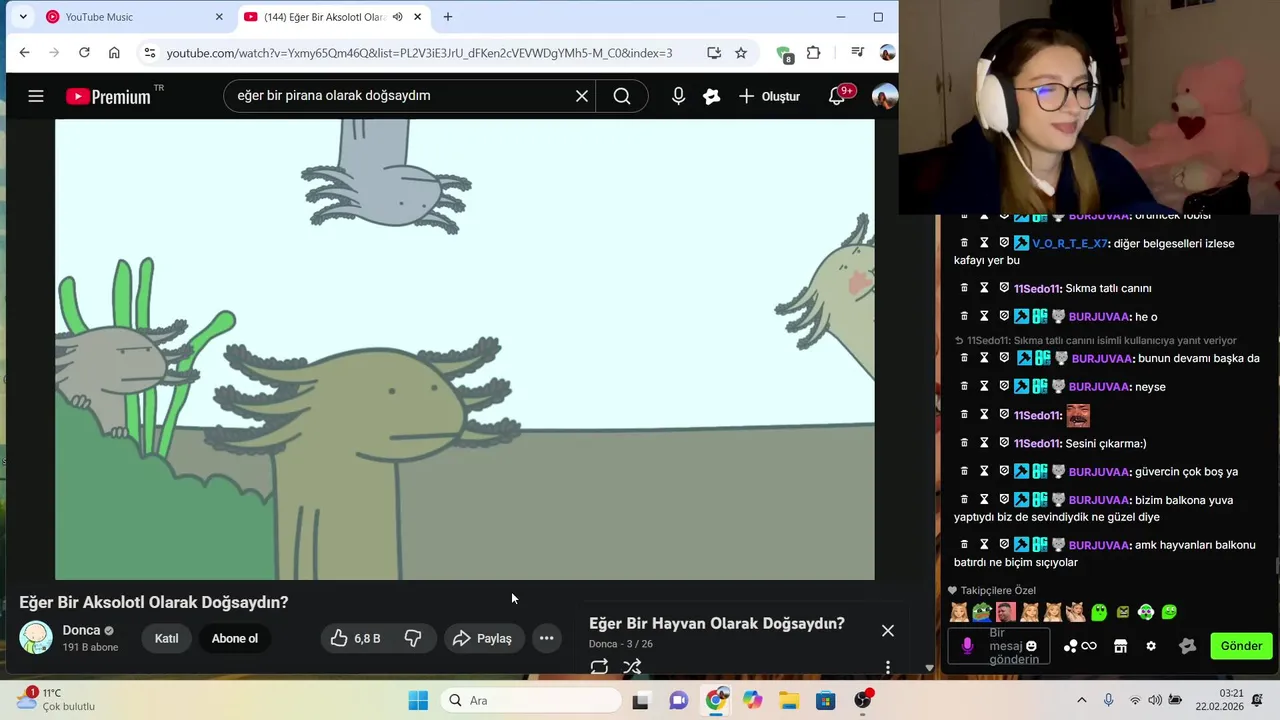Share the video via Paylaş button
1280x720 pixels.
(x=482, y=638)
